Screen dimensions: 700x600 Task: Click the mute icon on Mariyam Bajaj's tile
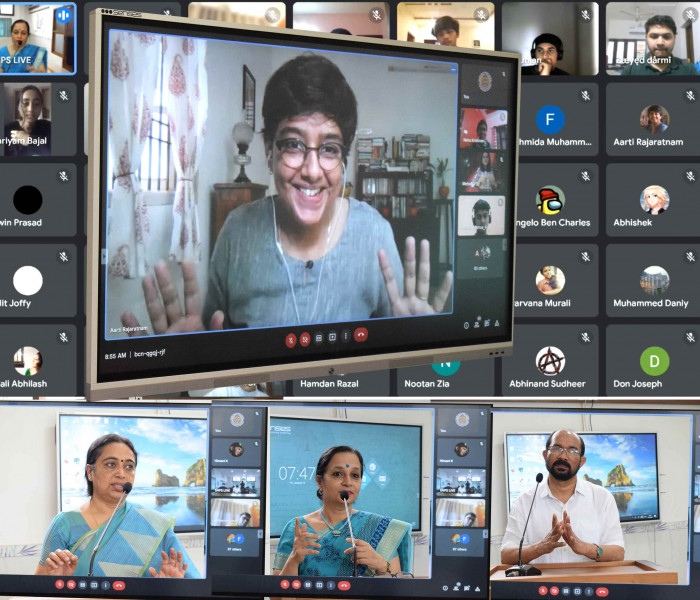pos(64,95)
